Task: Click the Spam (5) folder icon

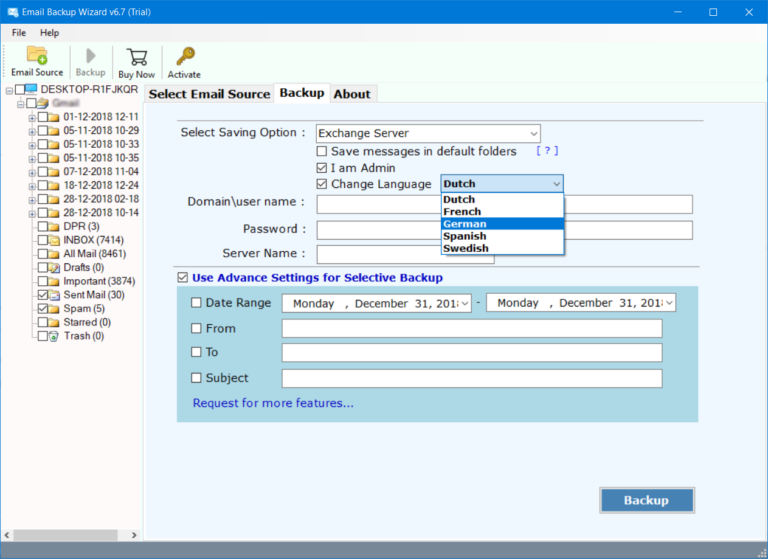Action: [54, 309]
